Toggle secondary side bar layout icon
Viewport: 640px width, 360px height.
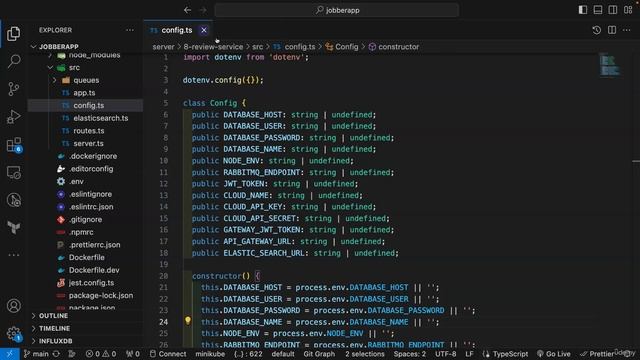coord(613,10)
